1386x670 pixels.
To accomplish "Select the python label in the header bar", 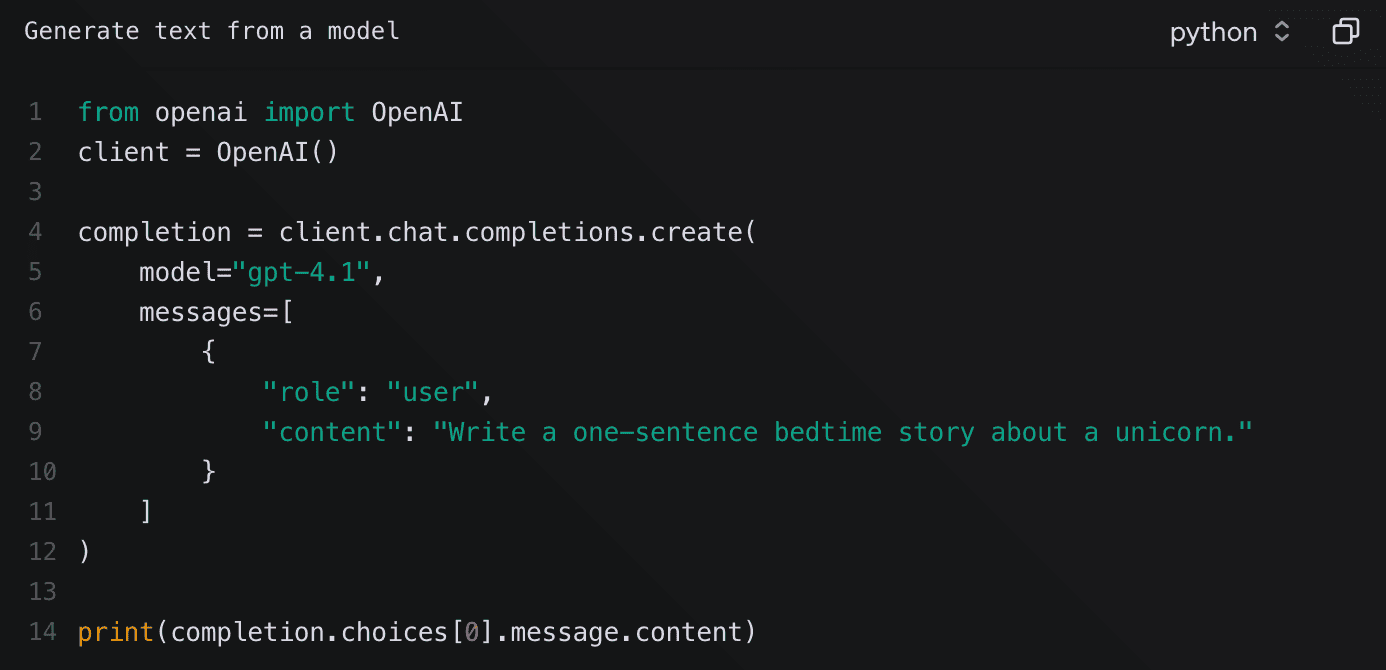I will pos(1213,31).
